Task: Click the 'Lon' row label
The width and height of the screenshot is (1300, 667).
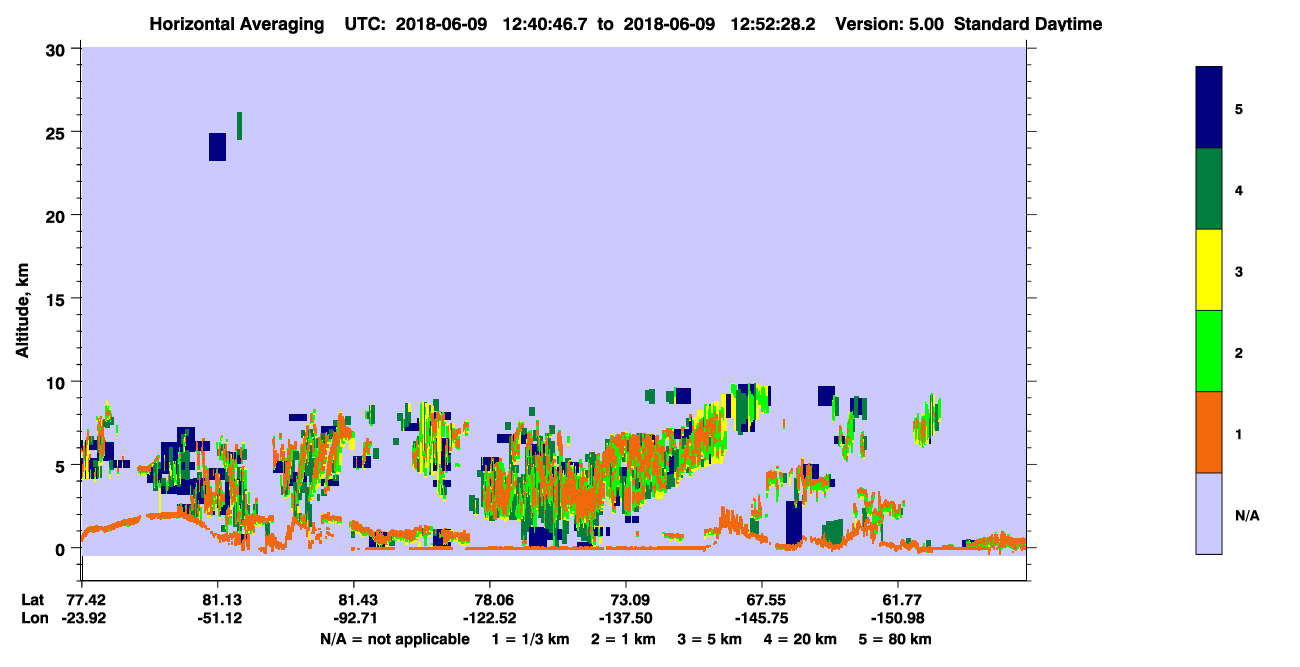Action: [x=34, y=618]
